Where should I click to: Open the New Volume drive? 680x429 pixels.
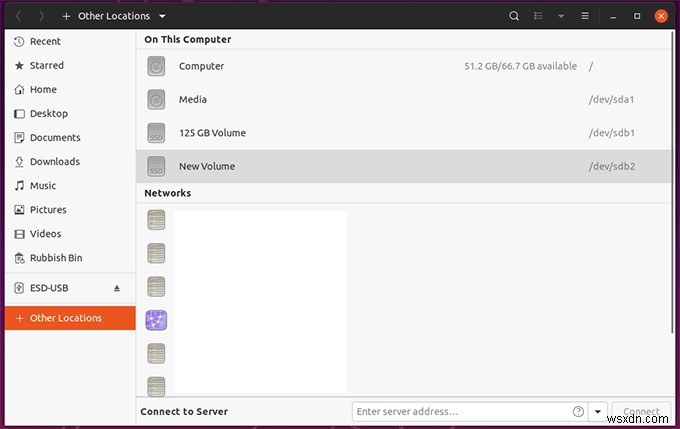[403, 167]
